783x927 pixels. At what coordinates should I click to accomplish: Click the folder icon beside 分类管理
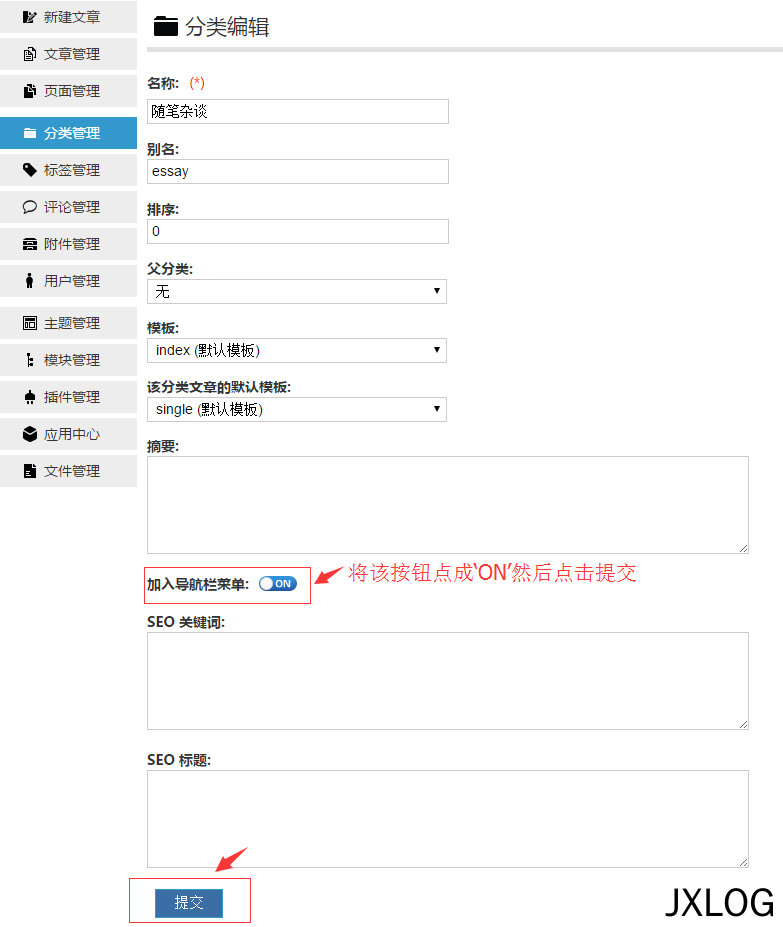[30, 133]
